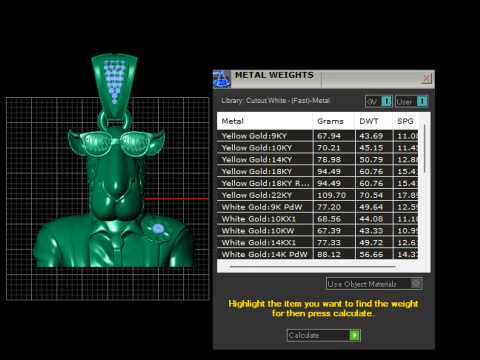Click the 70.54 DWT value
The width and height of the screenshot is (480, 360).
coord(371,195)
